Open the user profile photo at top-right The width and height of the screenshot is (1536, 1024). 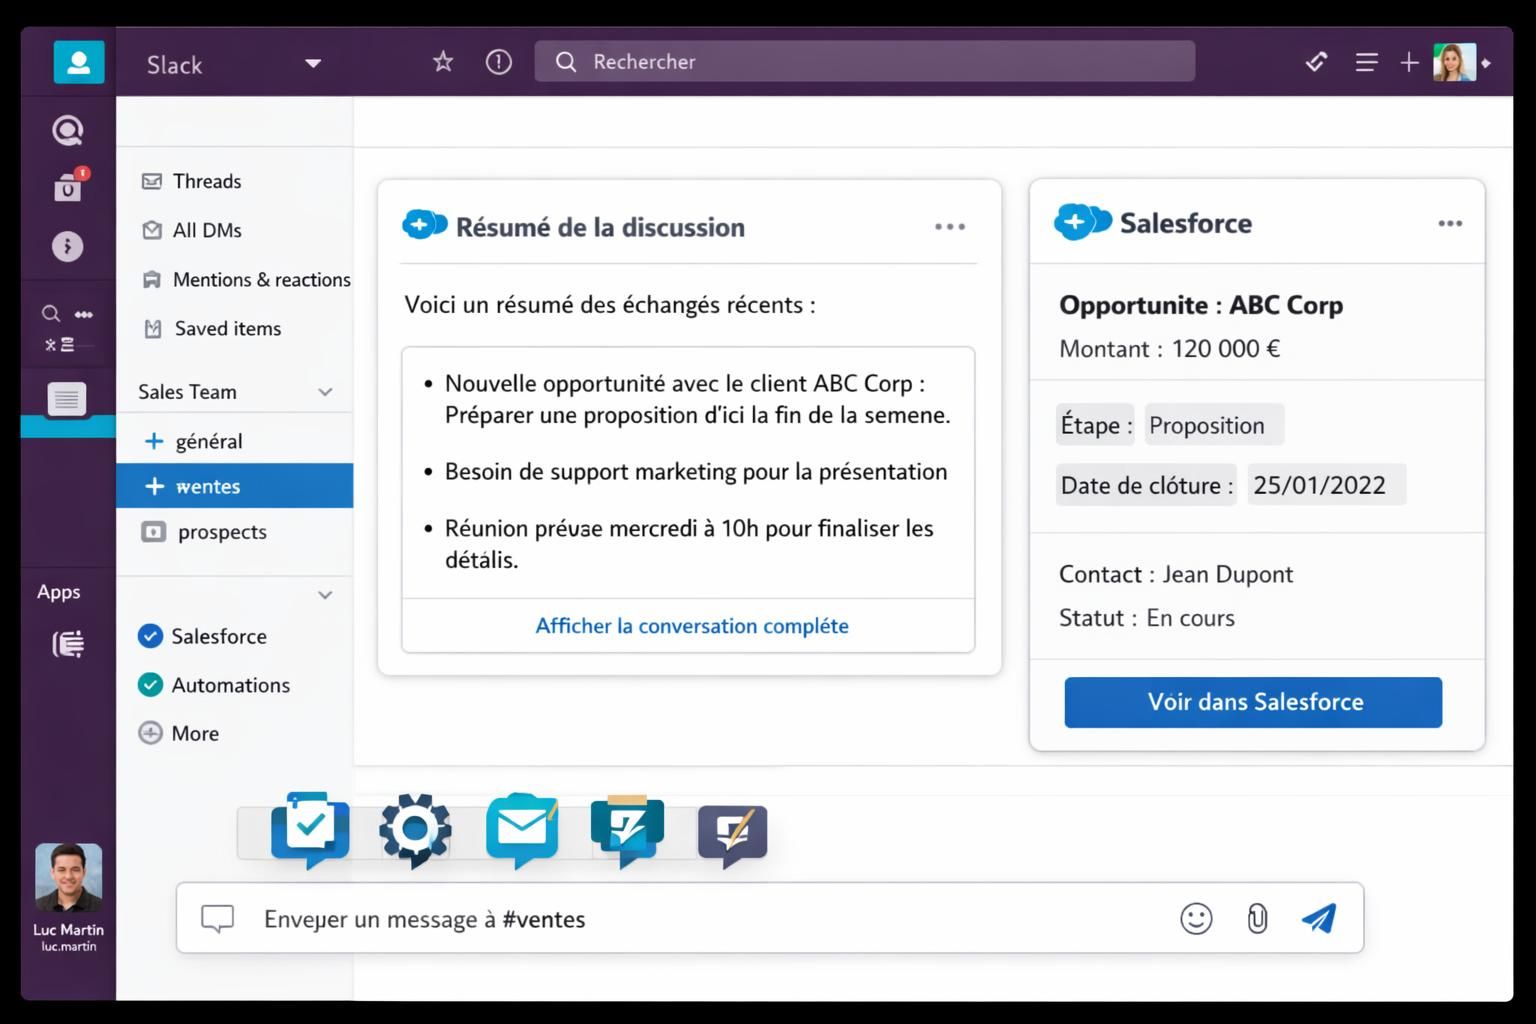point(1453,62)
